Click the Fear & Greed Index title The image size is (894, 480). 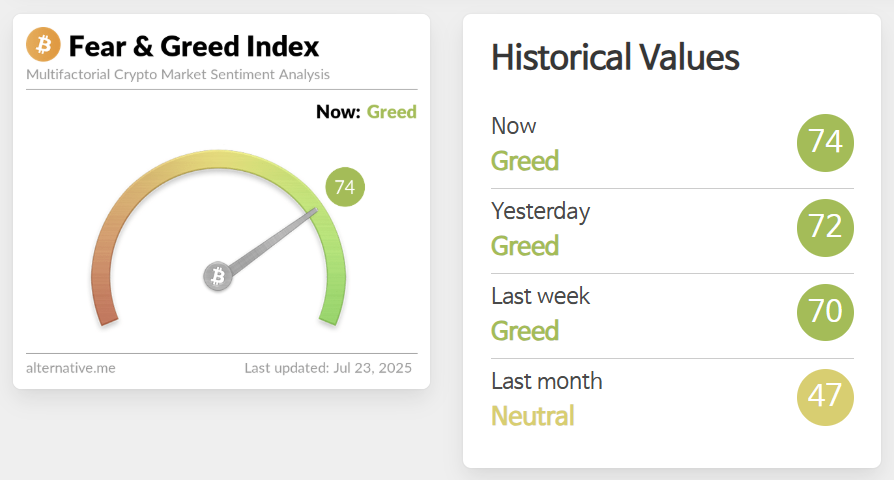[x=194, y=46]
